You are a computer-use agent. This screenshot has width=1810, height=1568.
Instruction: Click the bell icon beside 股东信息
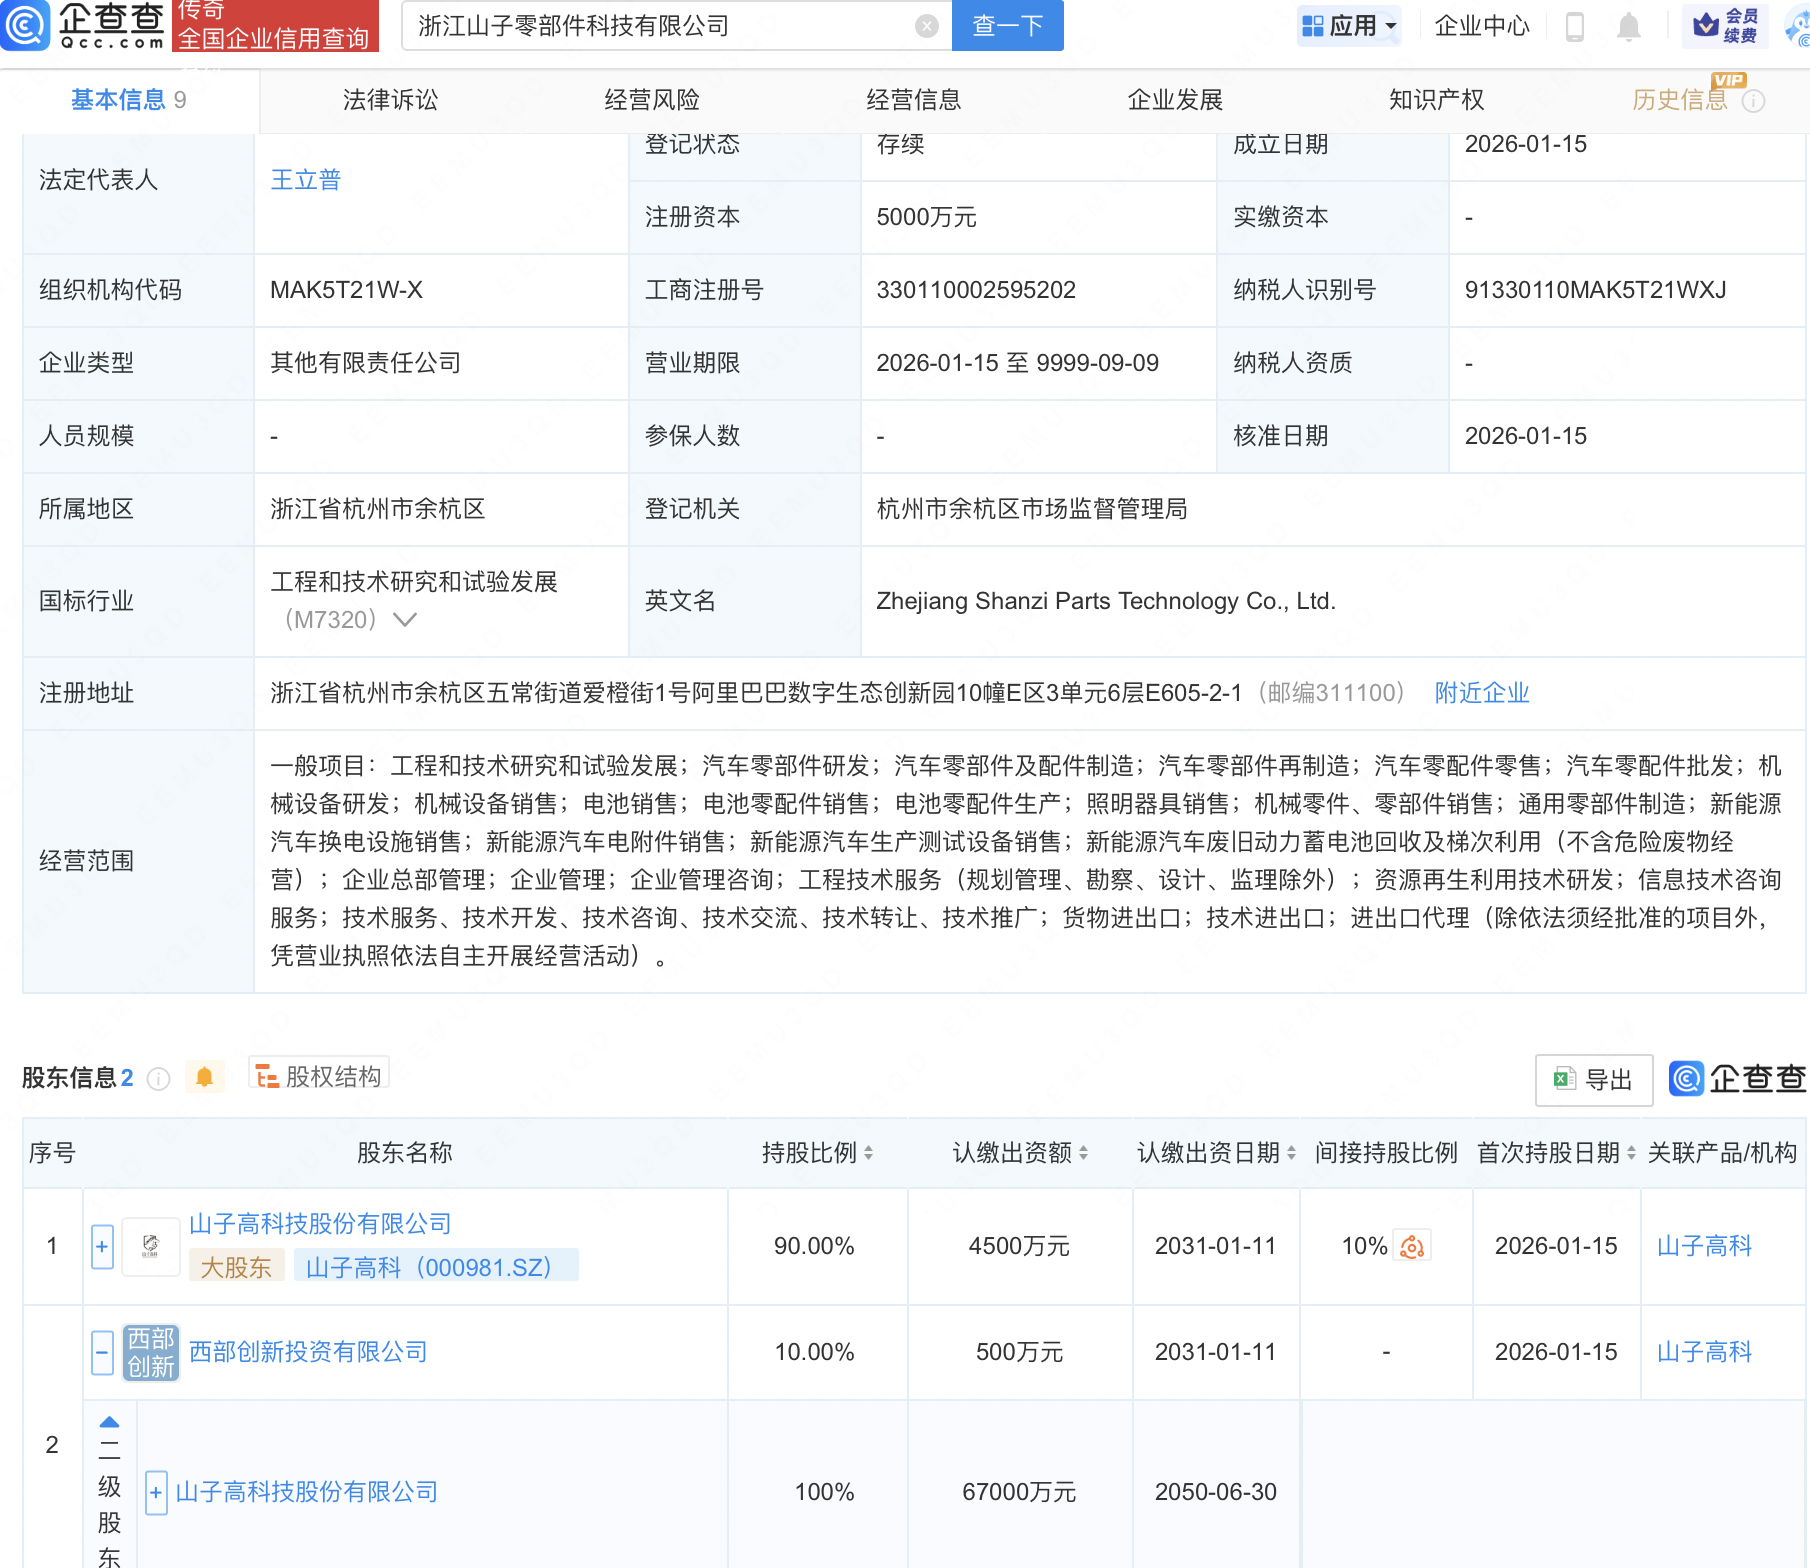(x=205, y=1077)
